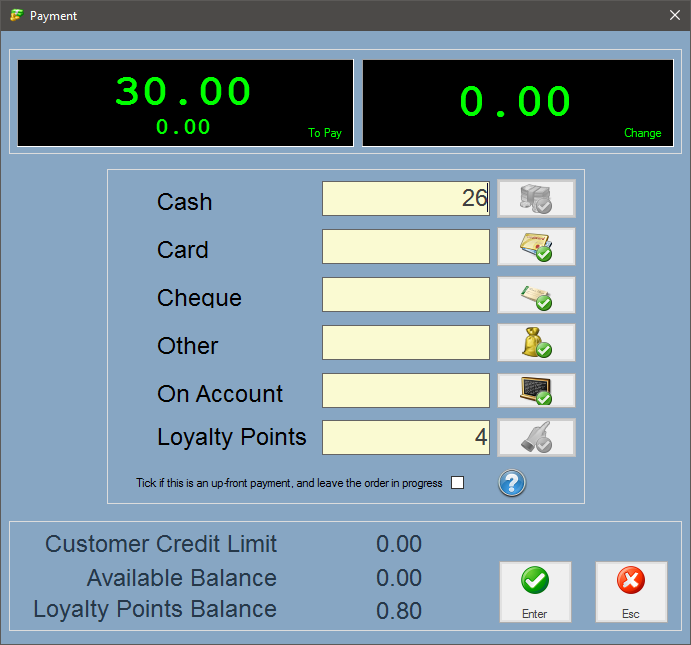
Task: Close the Payment dialog window
Action: tap(673, 16)
